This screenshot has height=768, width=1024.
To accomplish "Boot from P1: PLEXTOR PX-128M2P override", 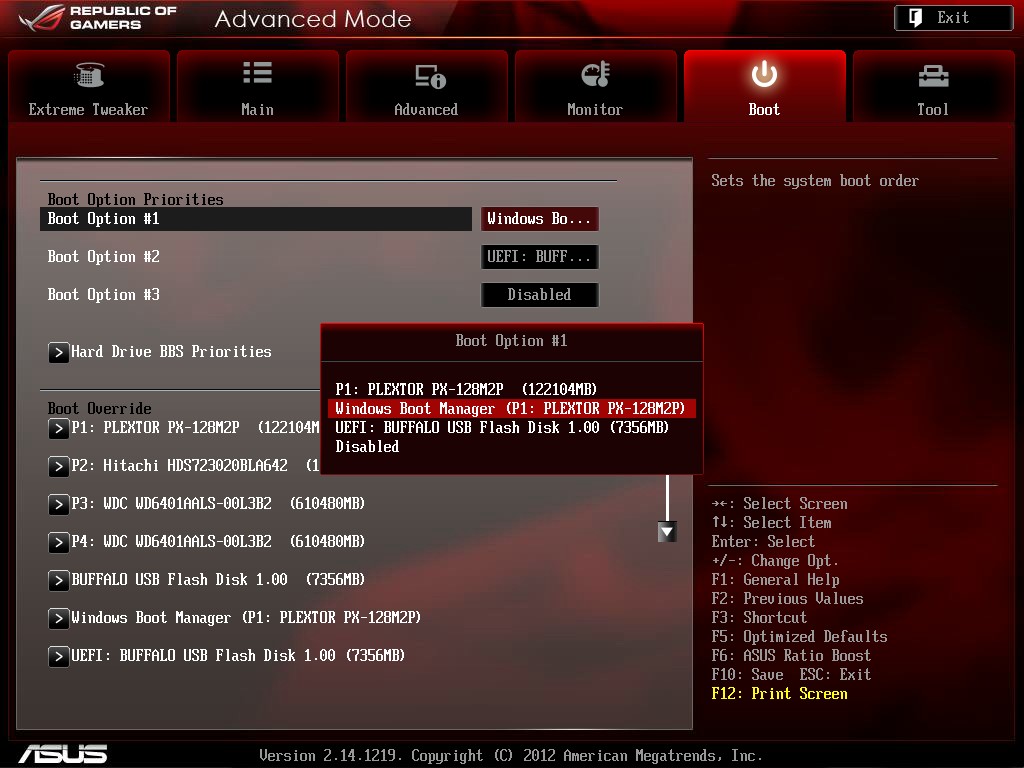I will [x=195, y=427].
